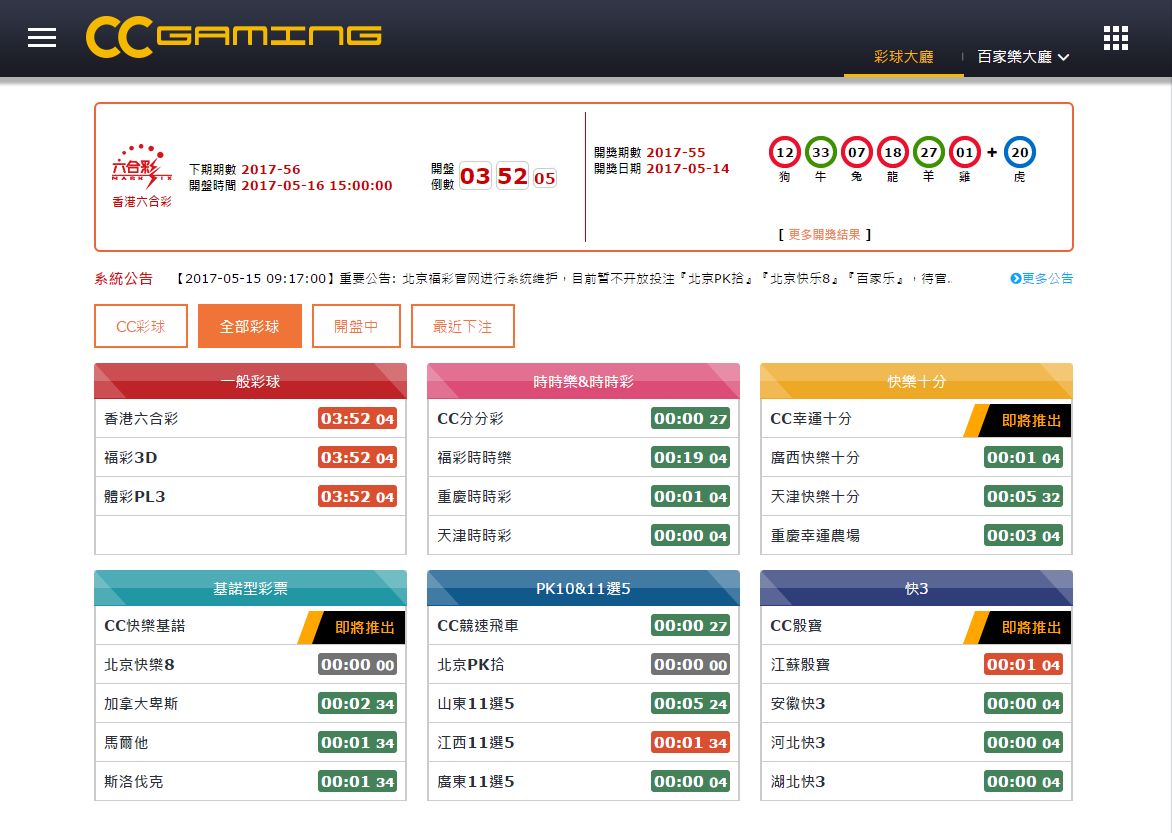Open CC競速飛車 game row
Screen dimensions: 1172x833
(x=583, y=626)
